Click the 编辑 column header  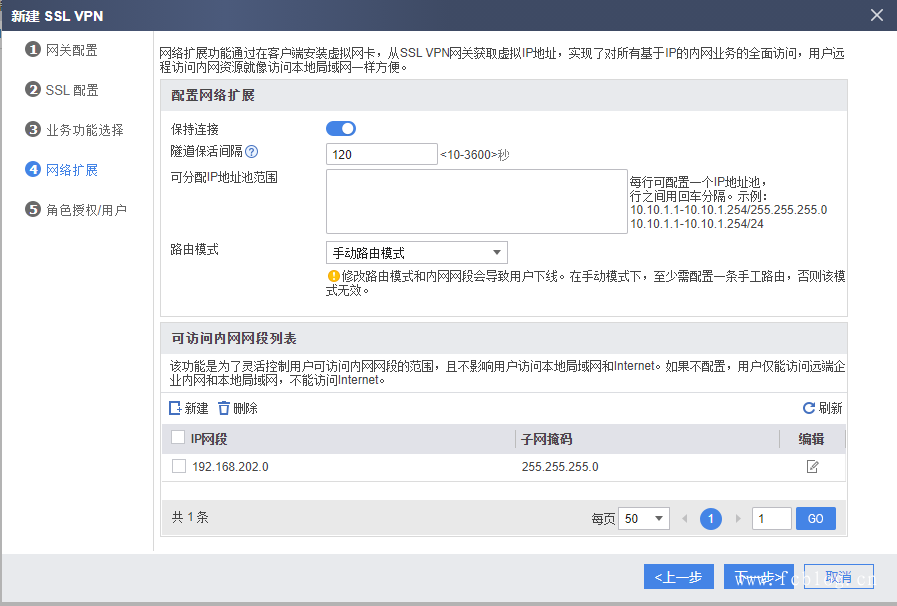point(811,439)
